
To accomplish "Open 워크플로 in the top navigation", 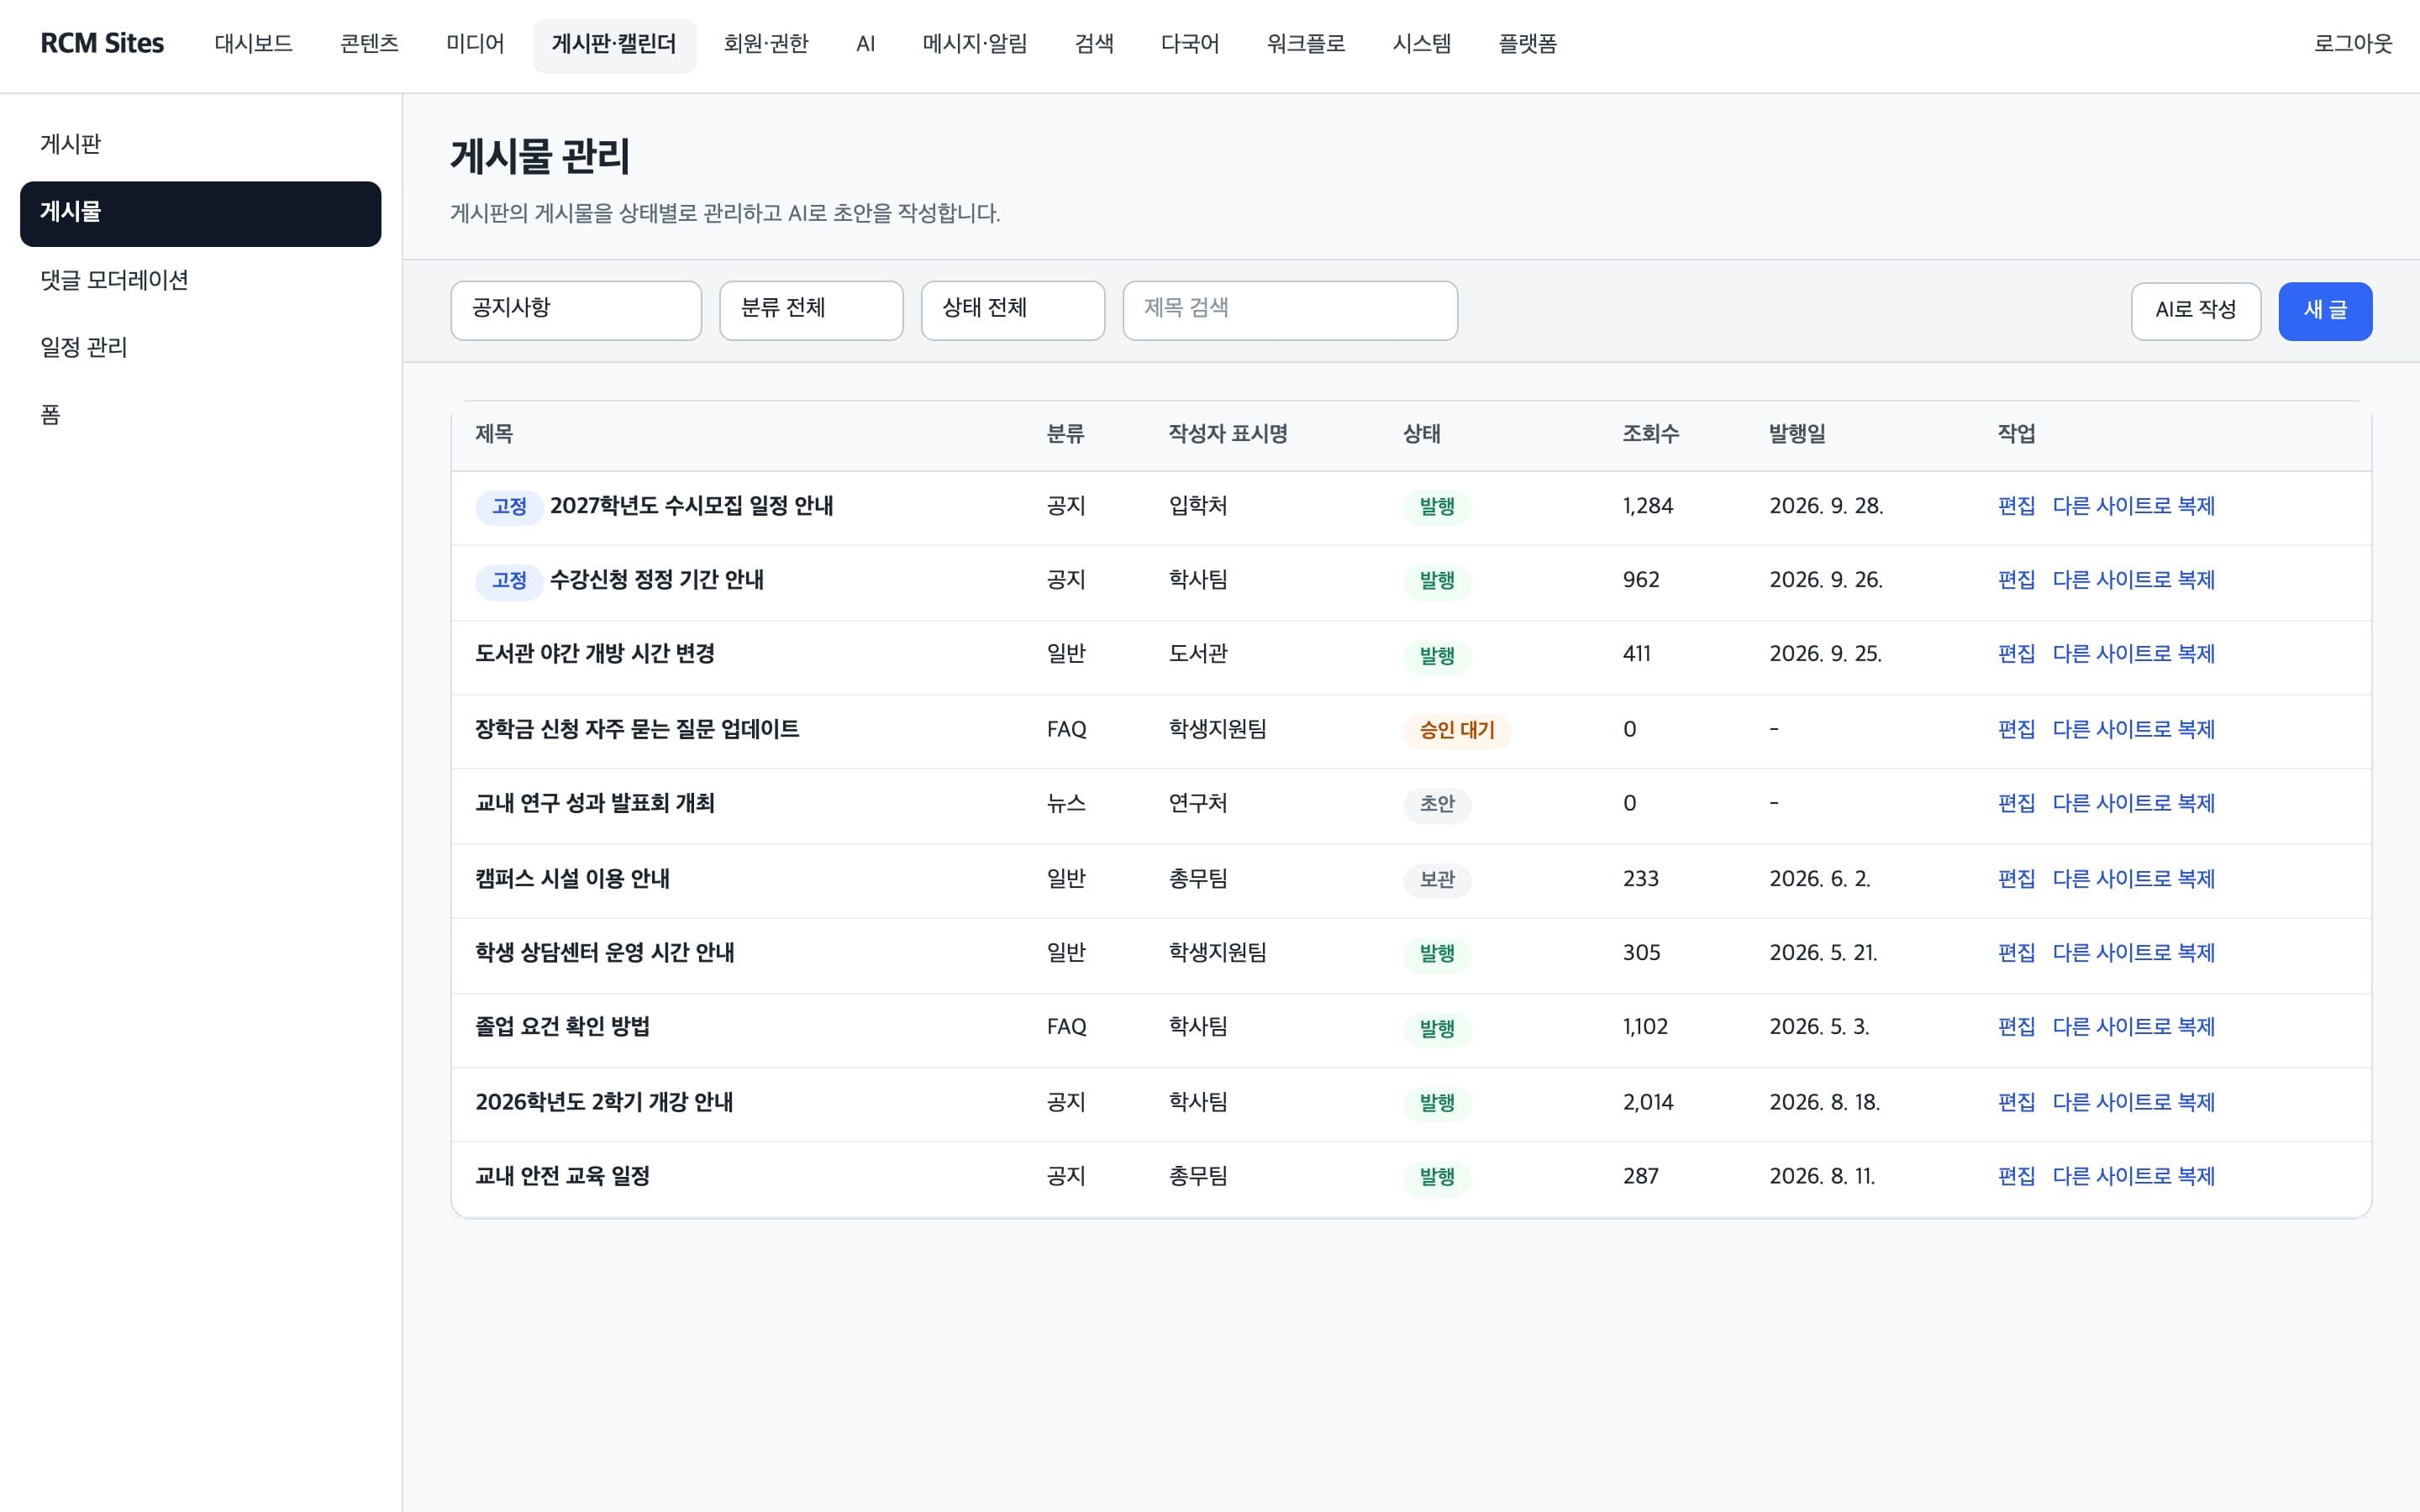I will pyautogui.click(x=1306, y=44).
